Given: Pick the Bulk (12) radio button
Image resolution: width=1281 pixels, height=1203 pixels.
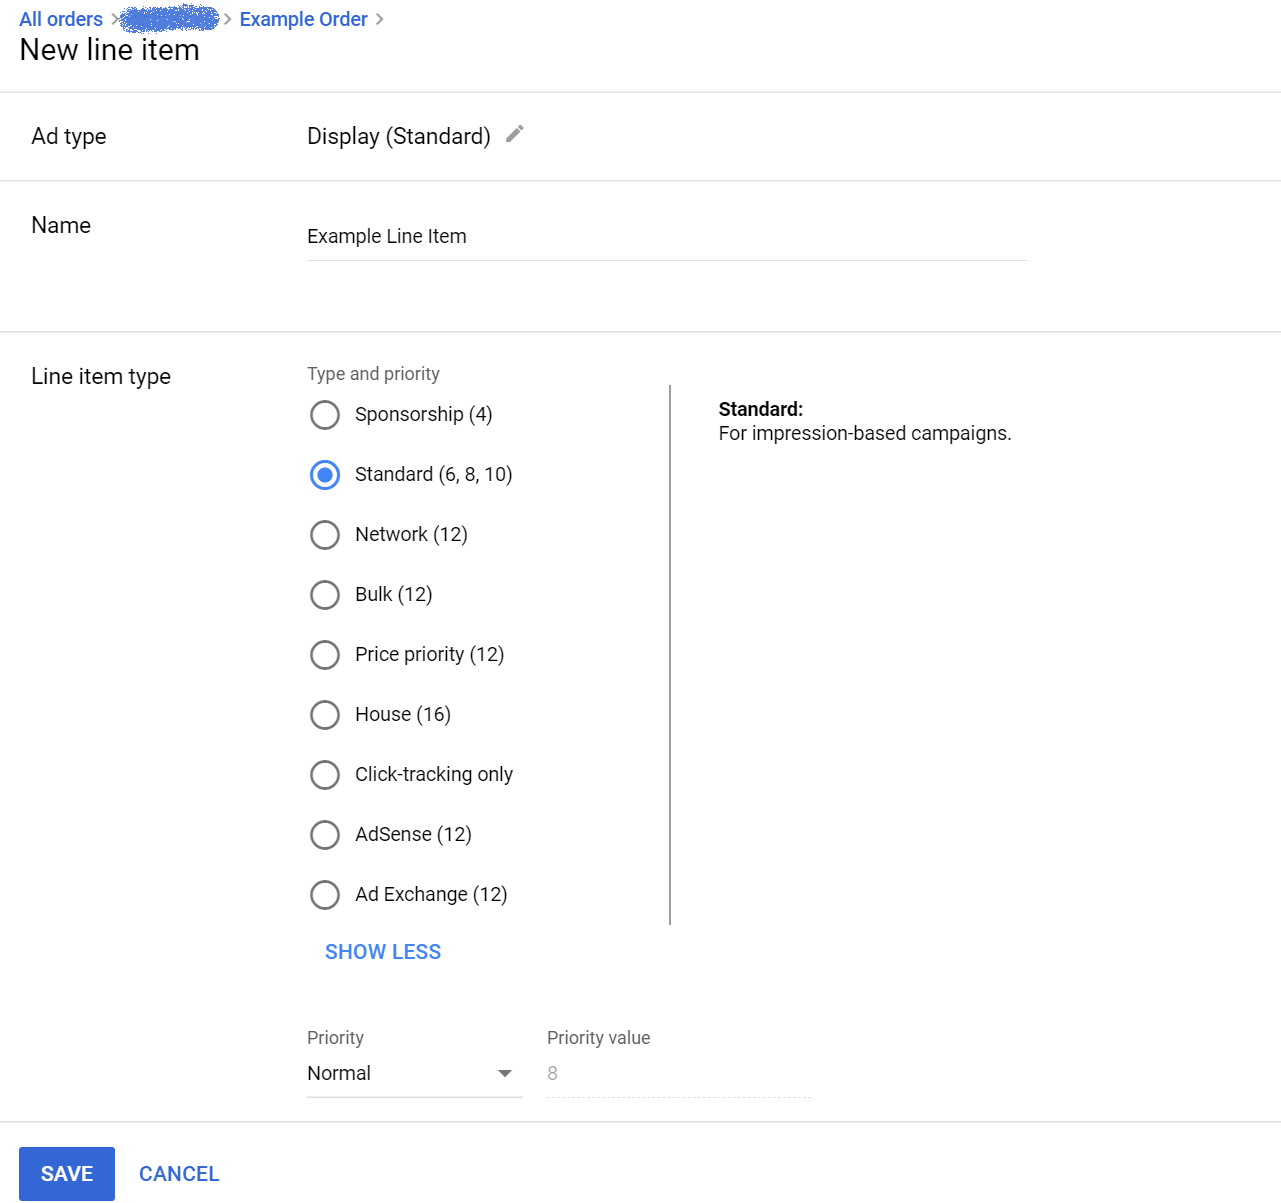Looking at the screenshot, I should point(325,595).
